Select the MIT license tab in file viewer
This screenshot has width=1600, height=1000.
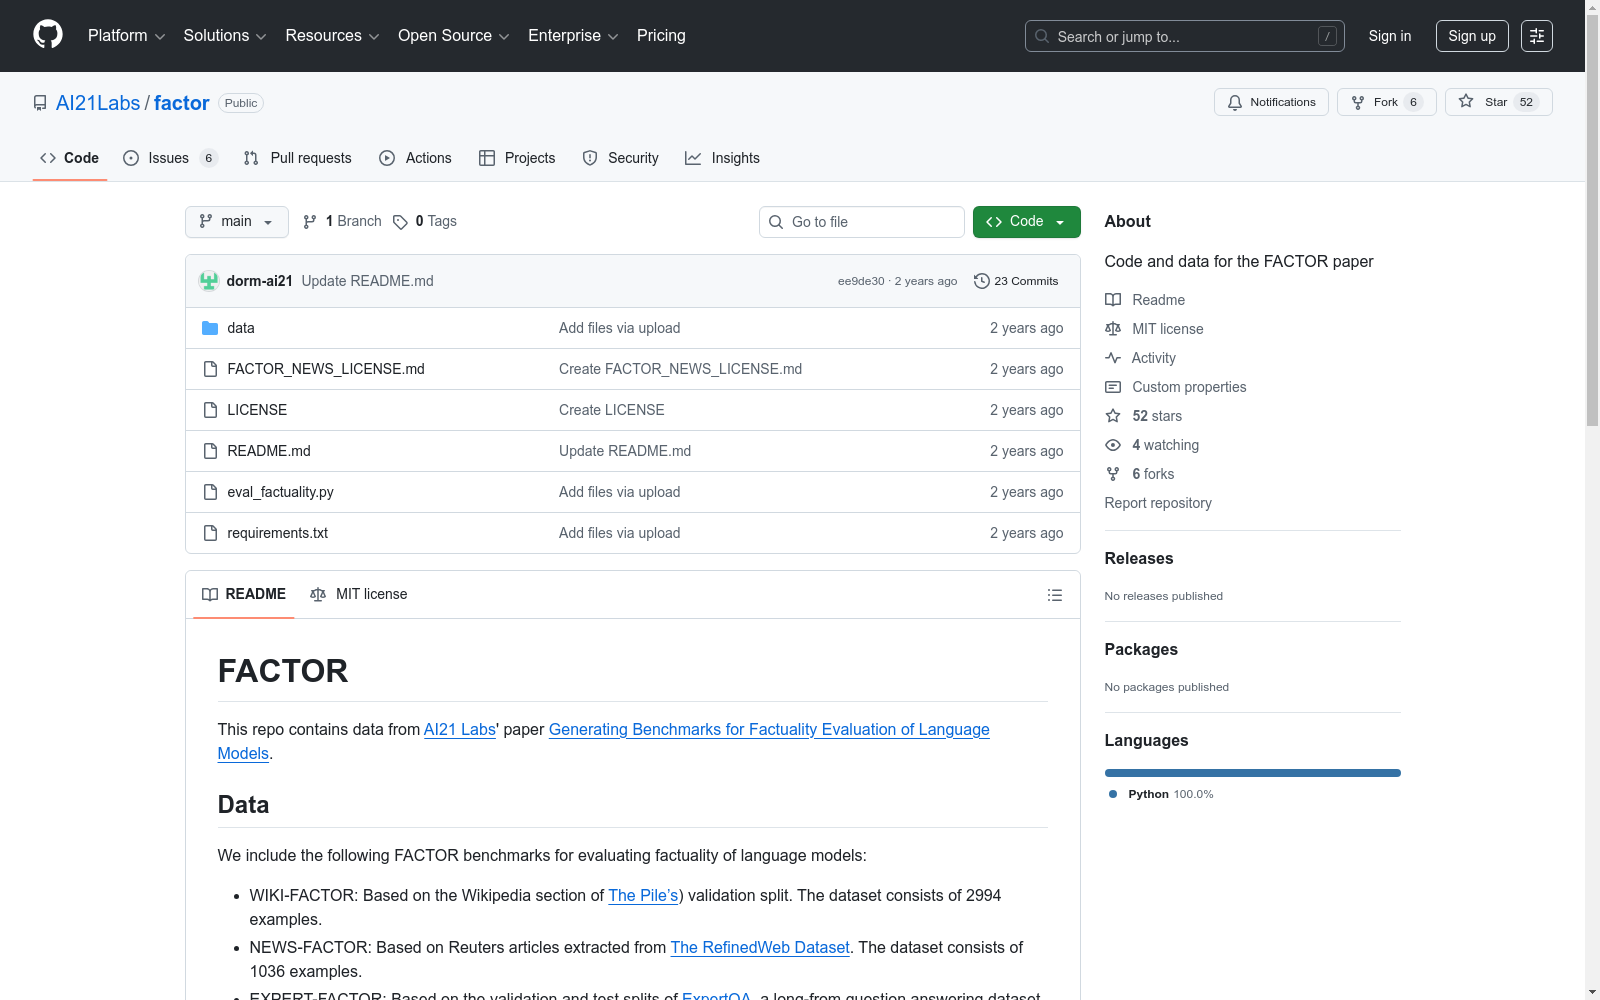[x=359, y=595]
